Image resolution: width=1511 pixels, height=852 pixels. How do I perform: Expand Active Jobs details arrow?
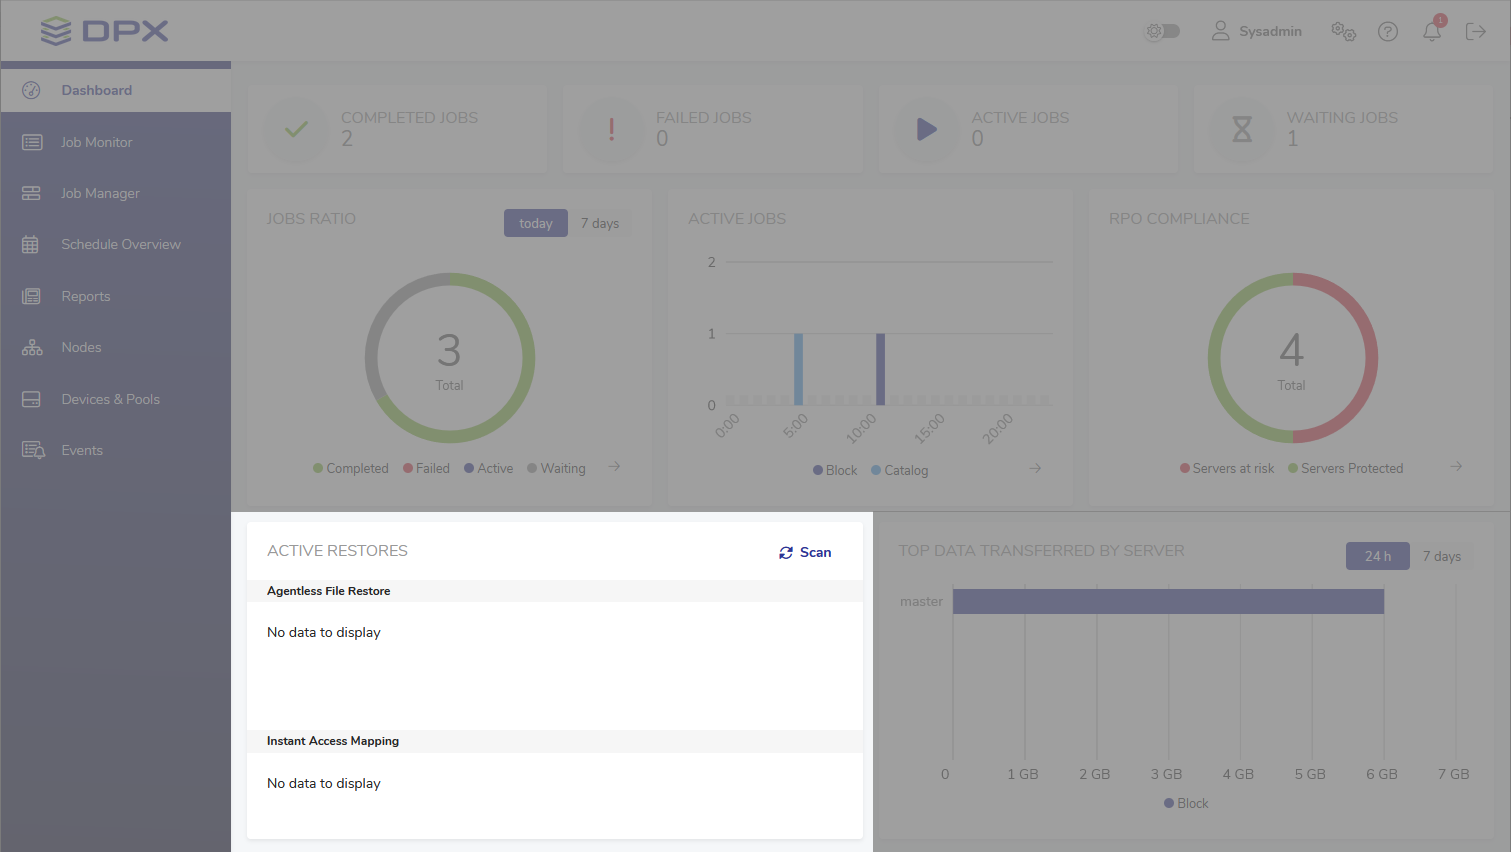(1035, 468)
